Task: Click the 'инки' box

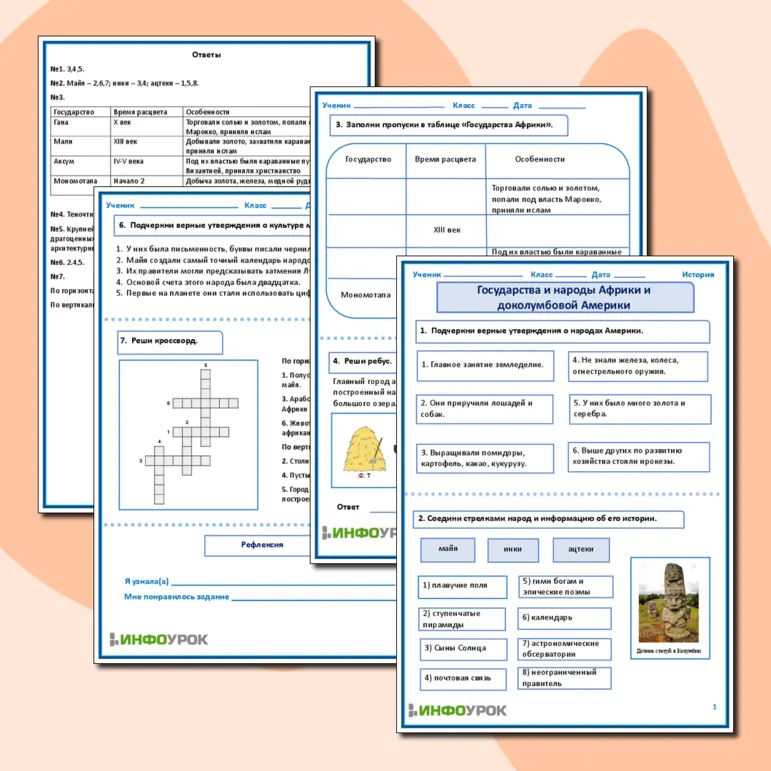Action: pyautogui.click(x=513, y=550)
